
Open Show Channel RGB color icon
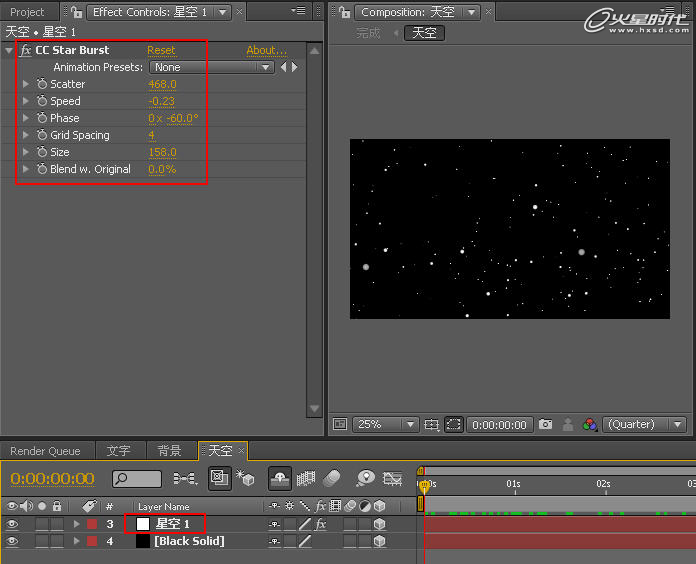coord(590,425)
